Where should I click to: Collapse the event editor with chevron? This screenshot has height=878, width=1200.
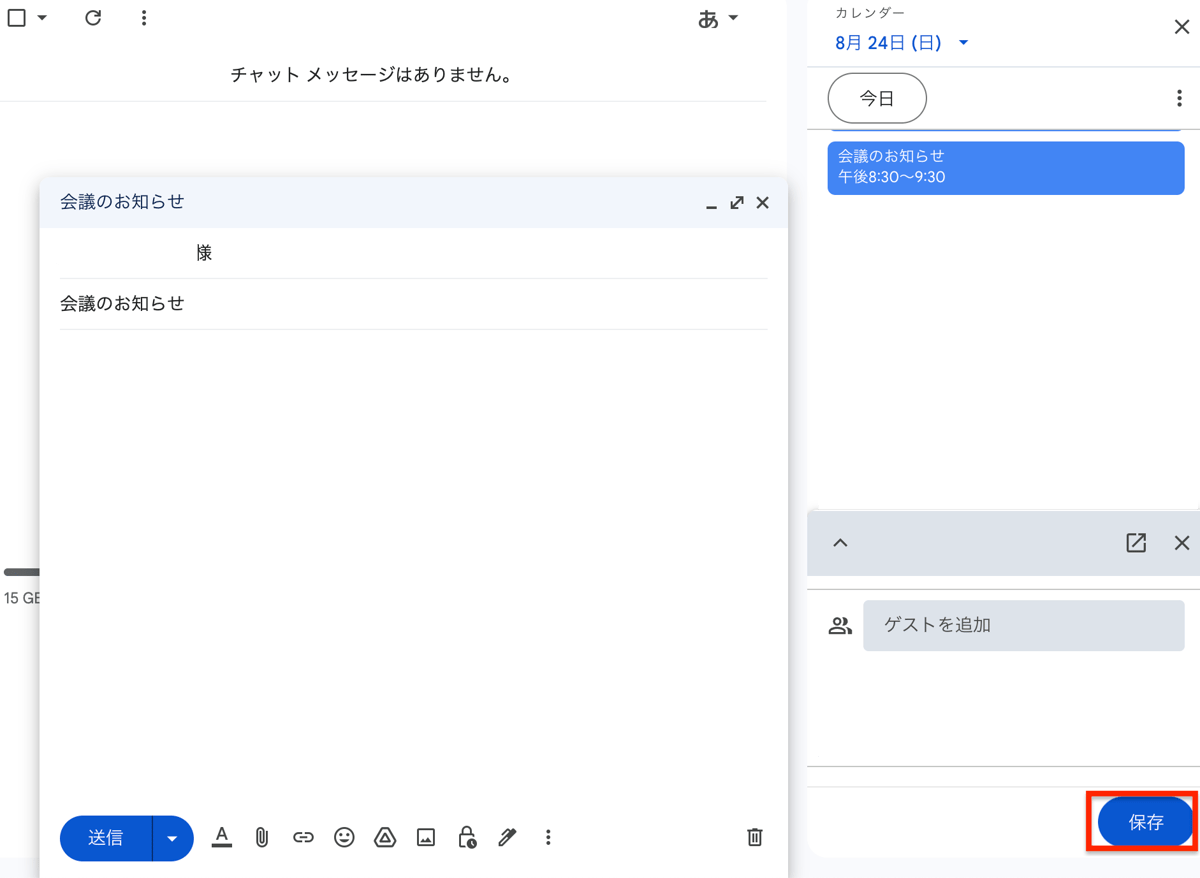coord(840,543)
